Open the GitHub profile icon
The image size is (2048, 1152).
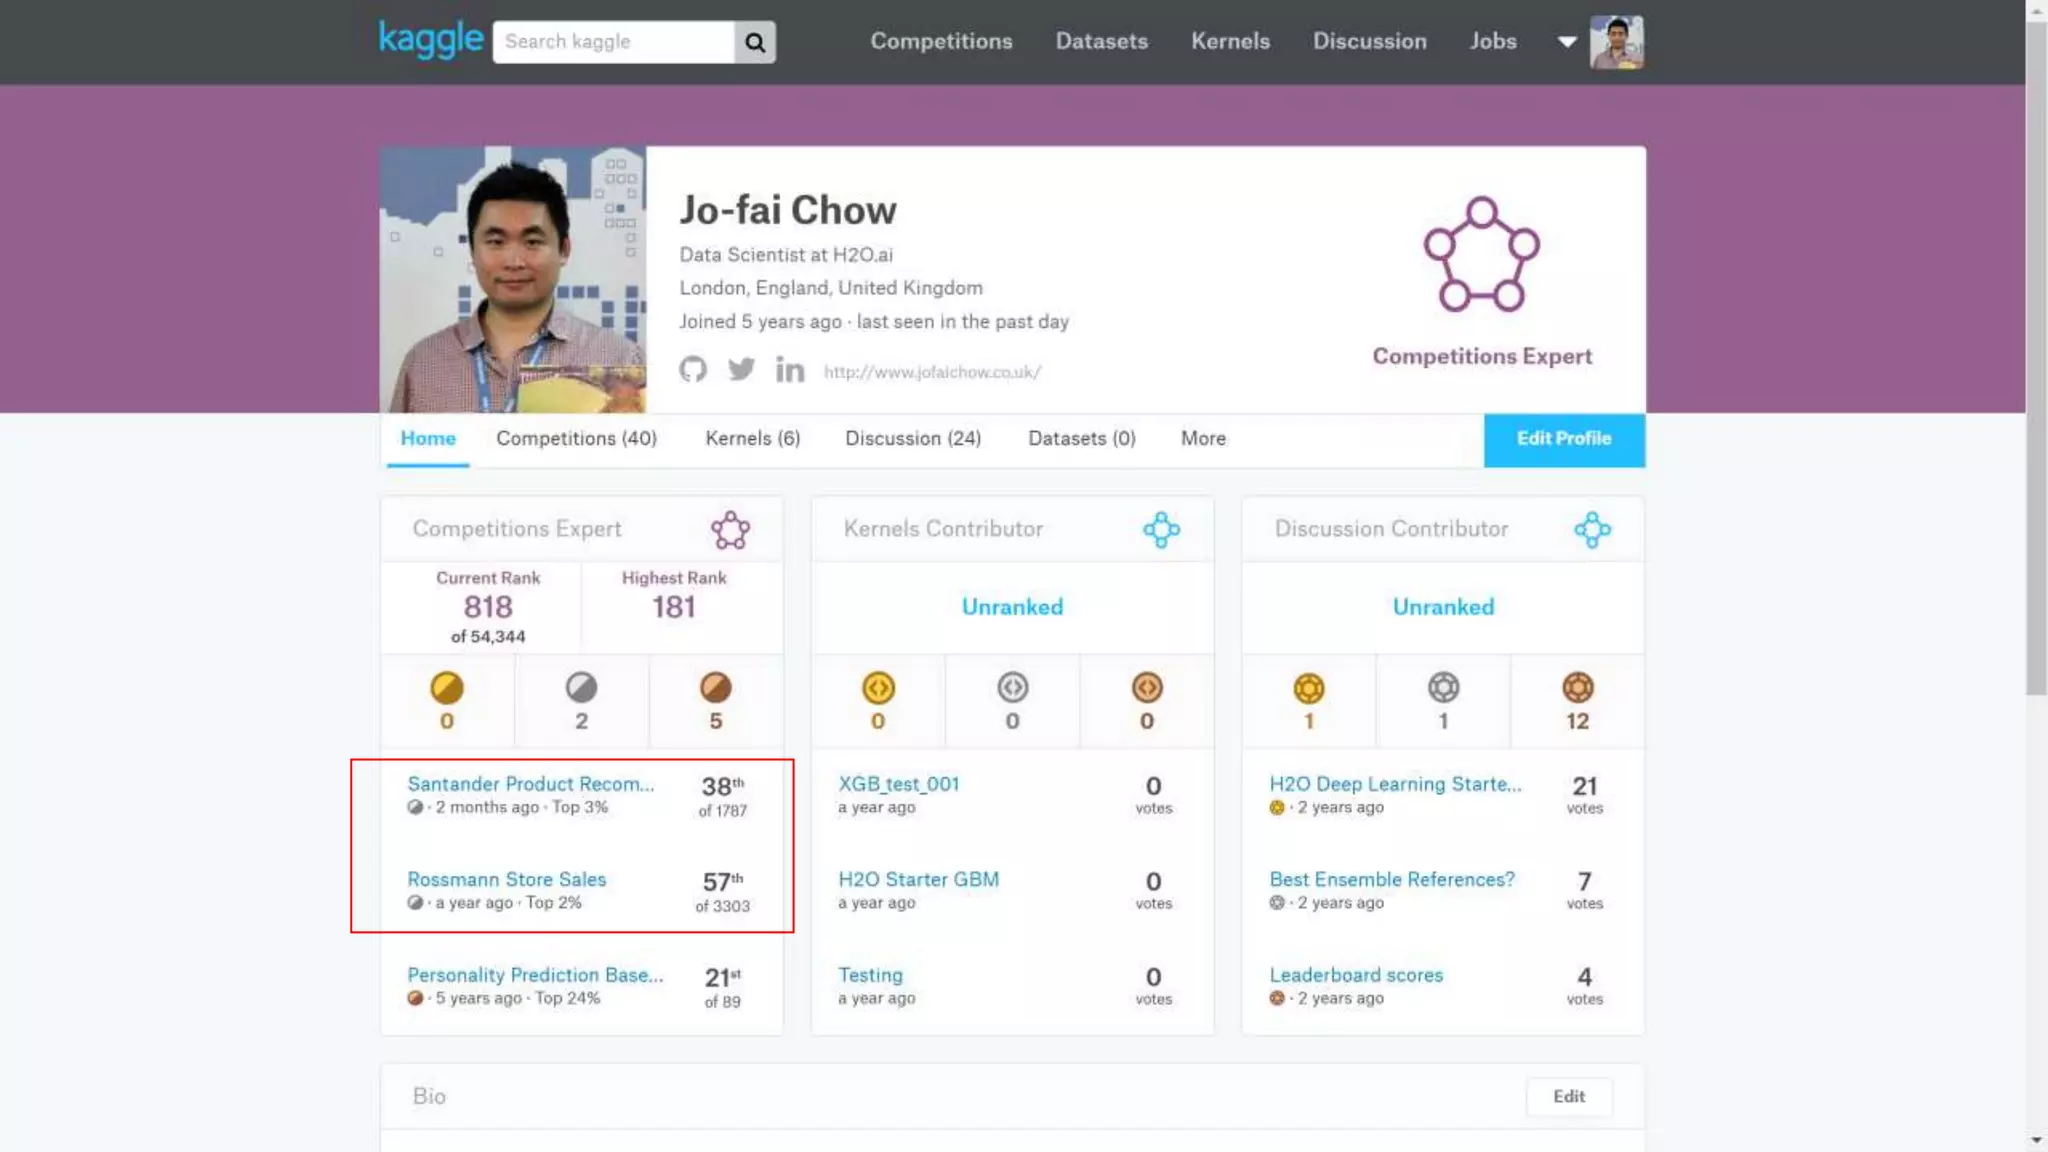pyautogui.click(x=693, y=370)
